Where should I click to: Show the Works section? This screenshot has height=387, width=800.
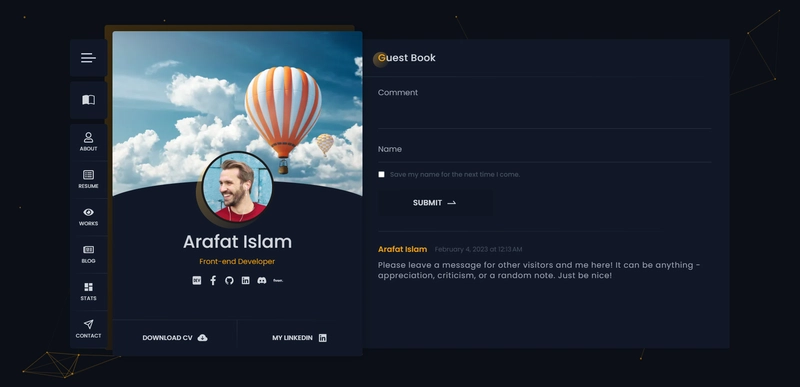[88, 217]
